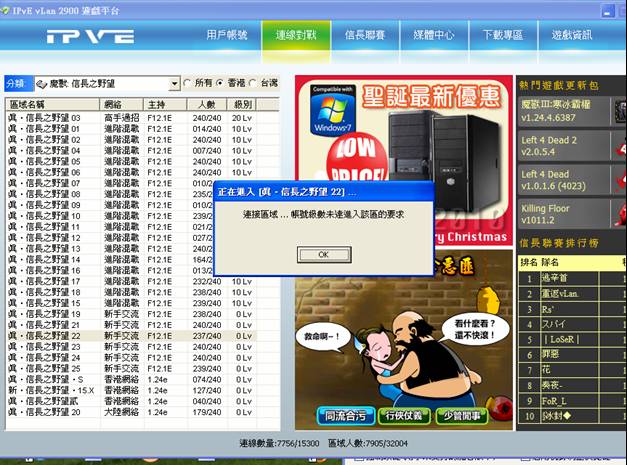Sort by the 級別 column header

pyautogui.click(x=242, y=105)
